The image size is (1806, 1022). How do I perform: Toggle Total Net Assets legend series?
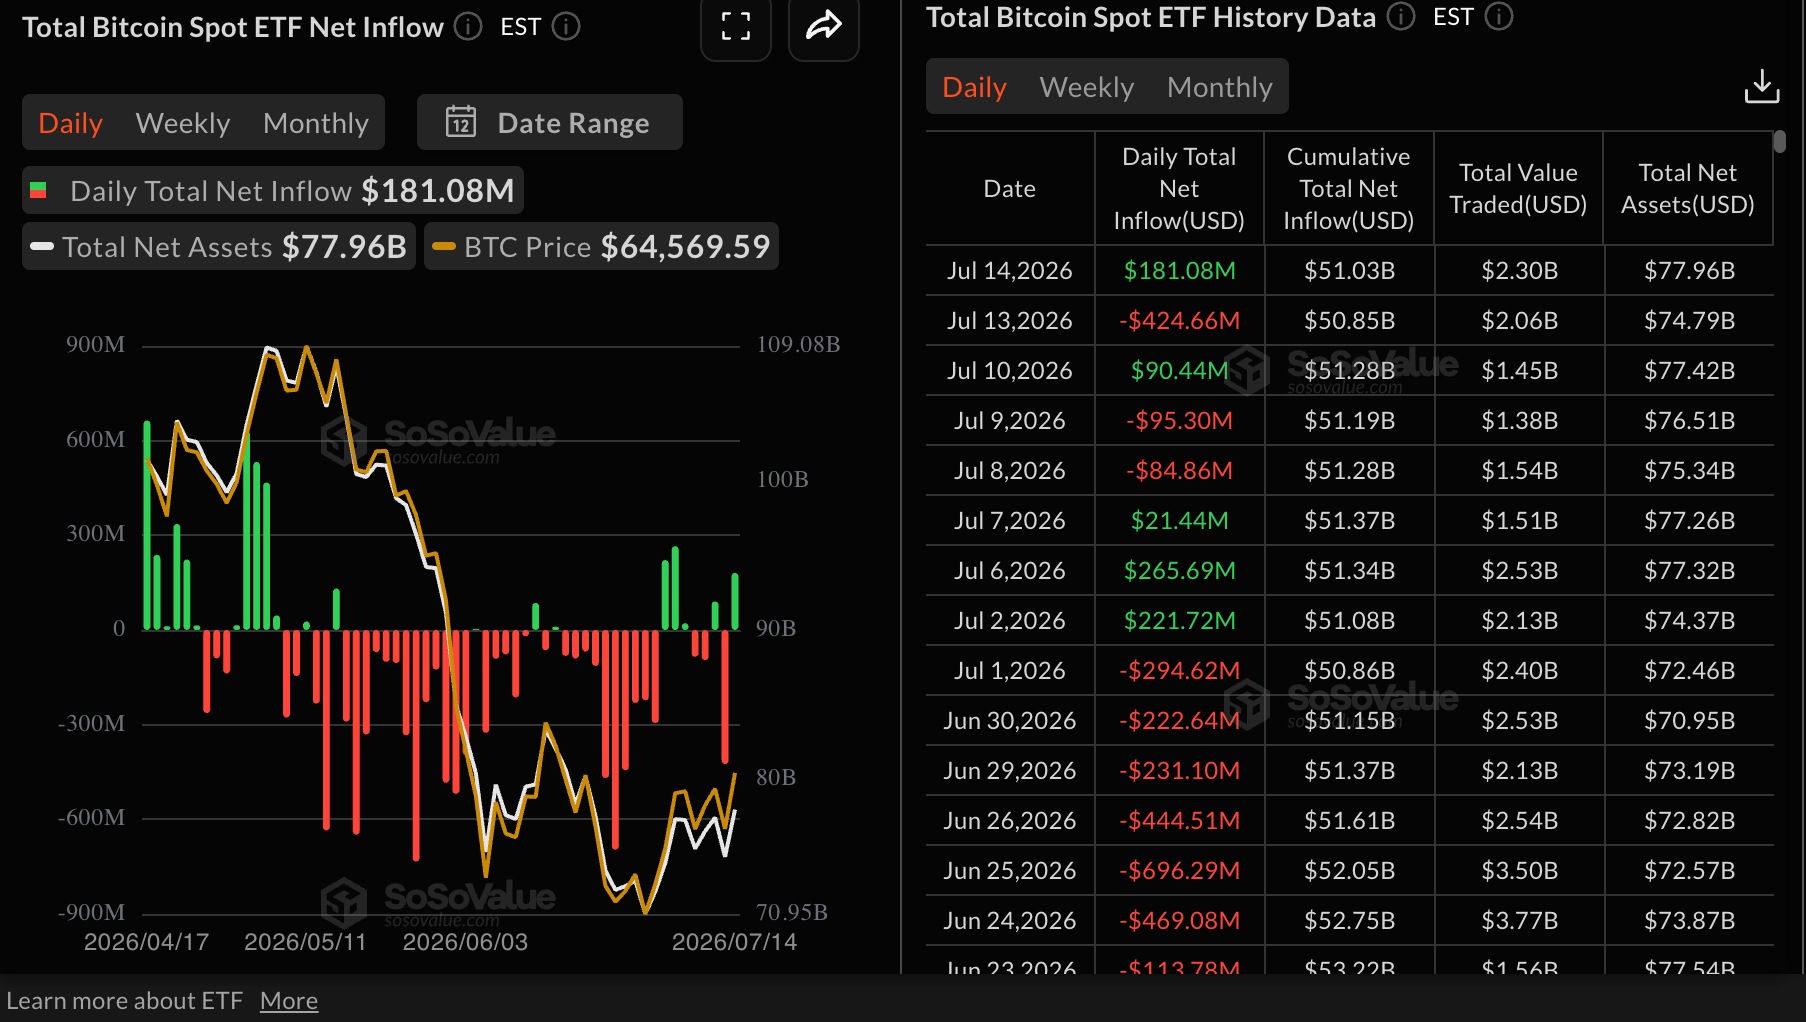[219, 247]
